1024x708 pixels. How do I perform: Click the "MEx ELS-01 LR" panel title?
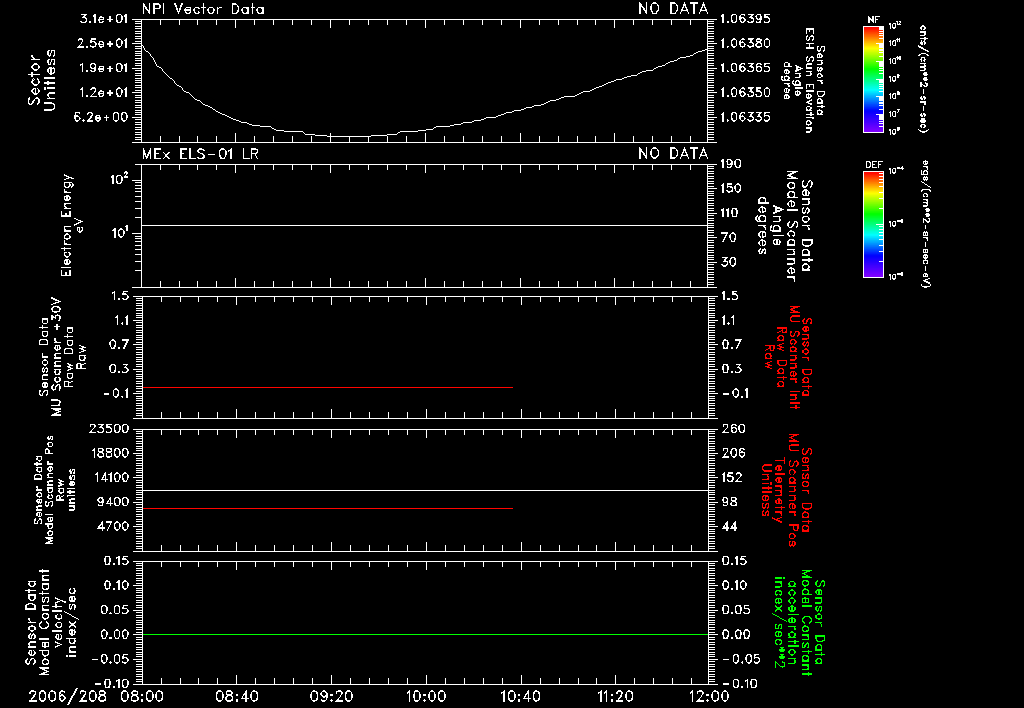point(200,154)
